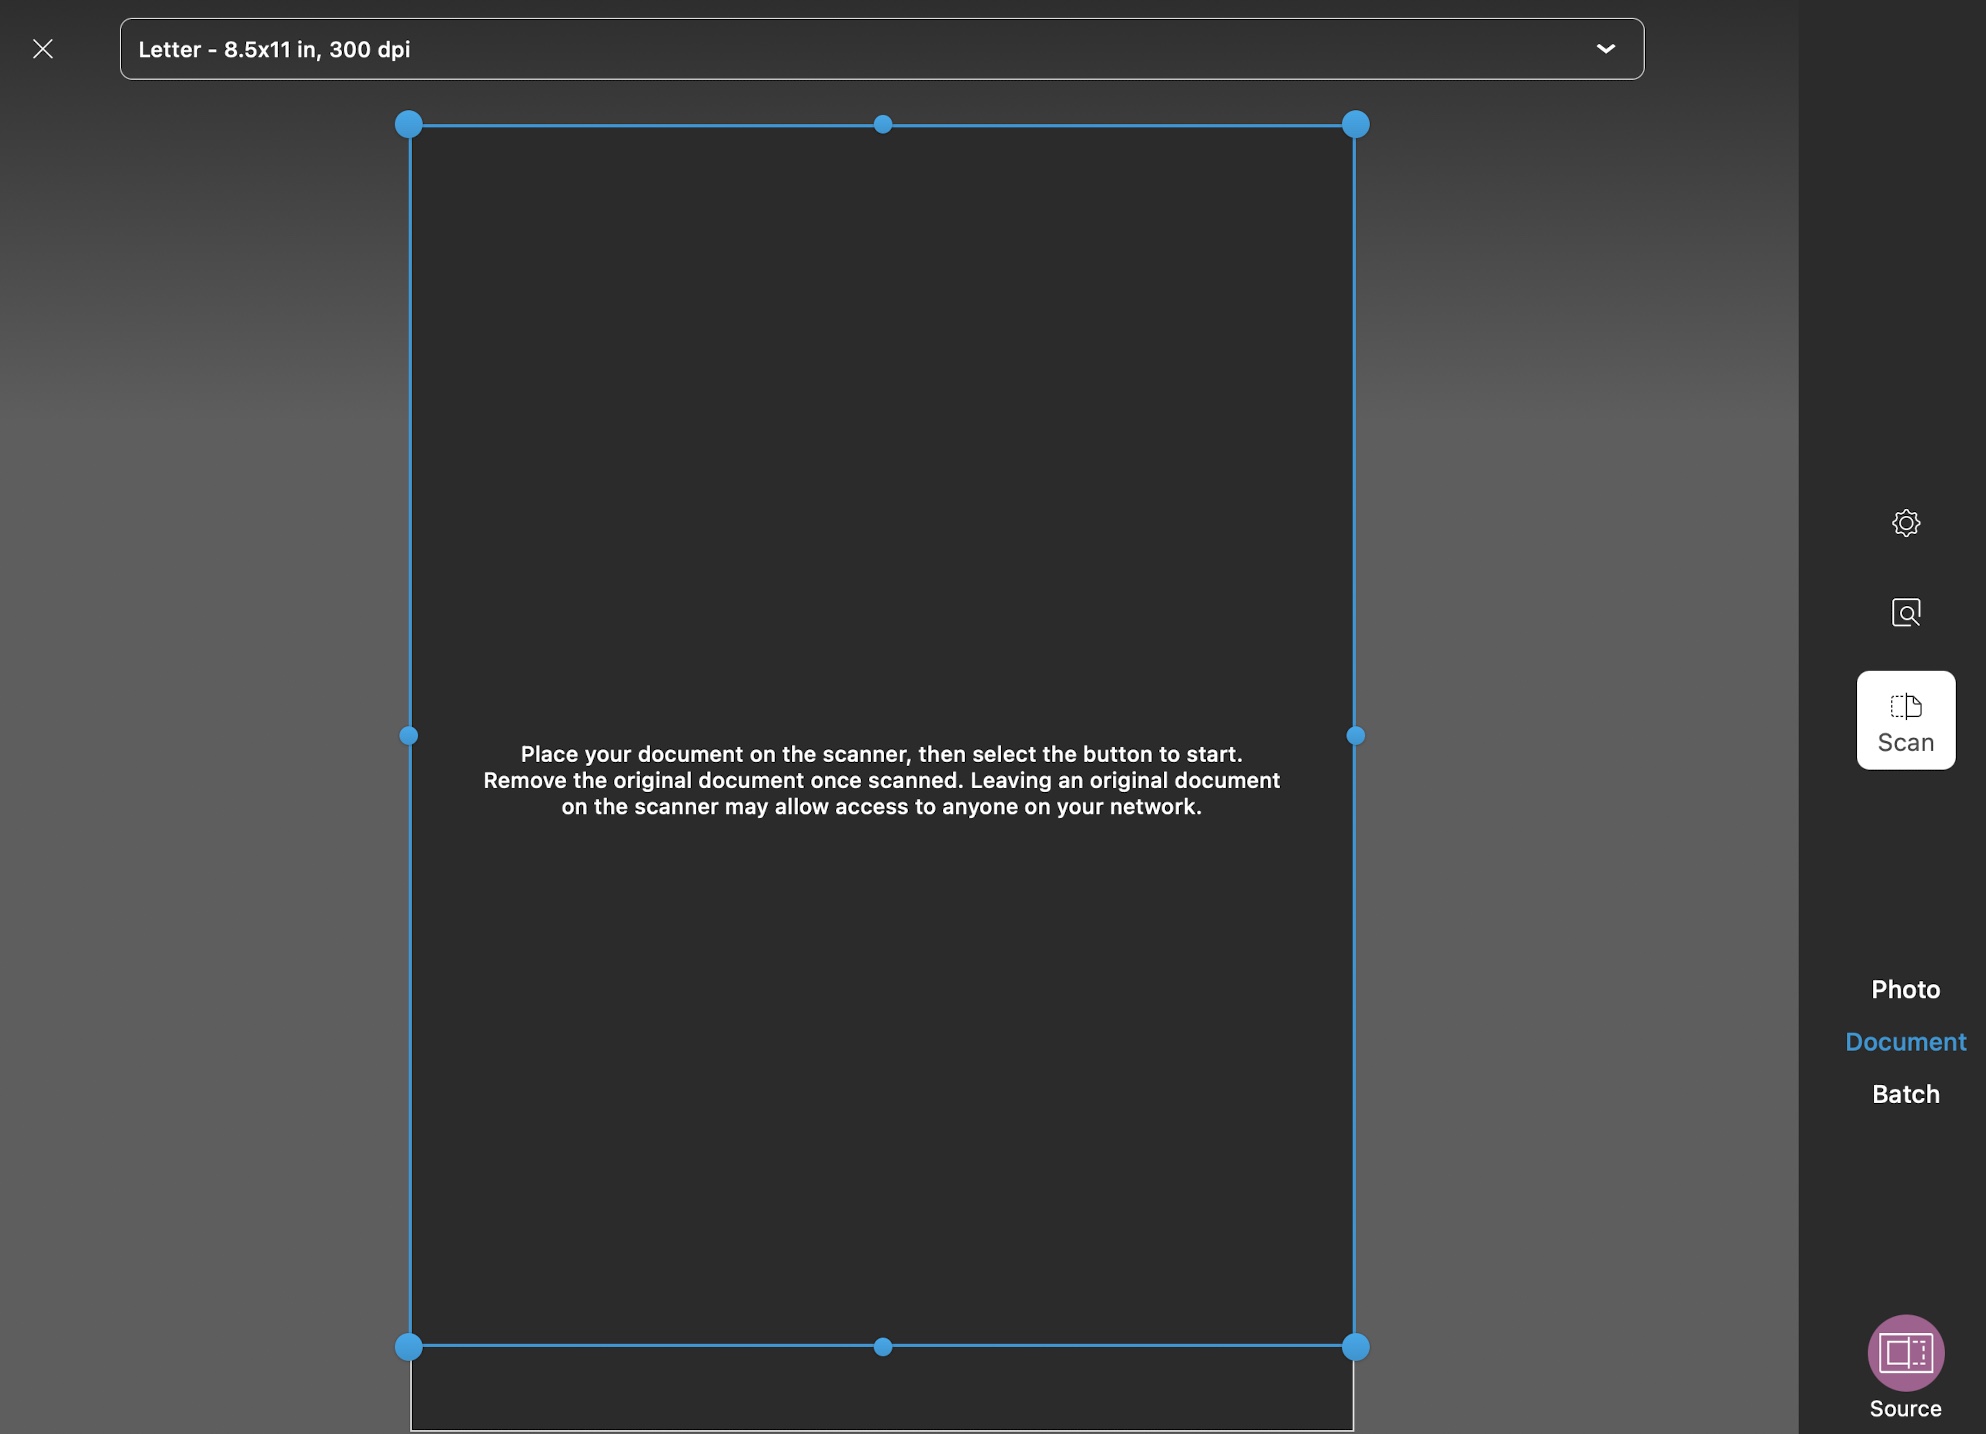Screen dimensions: 1986x1434
Task: Click the top edge middle crop handle
Action: pos(882,124)
